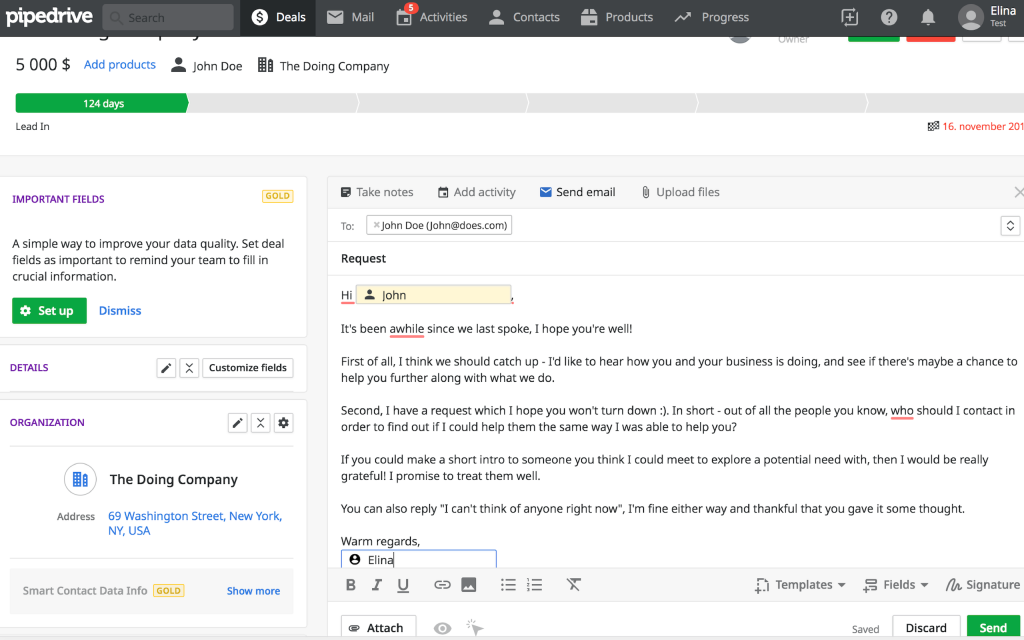Click the insert link icon
The image size is (1024, 640).
point(442,585)
